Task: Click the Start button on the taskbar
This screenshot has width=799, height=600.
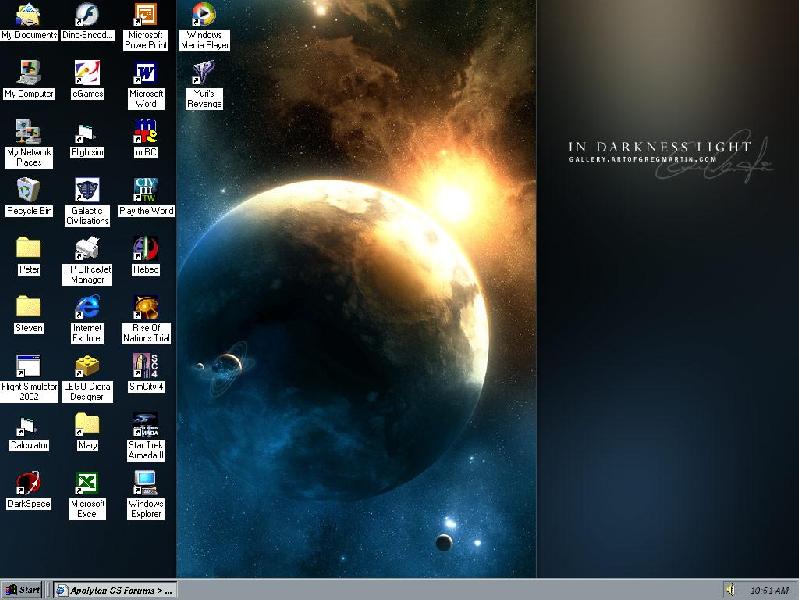Action: click(x=23, y=590)
